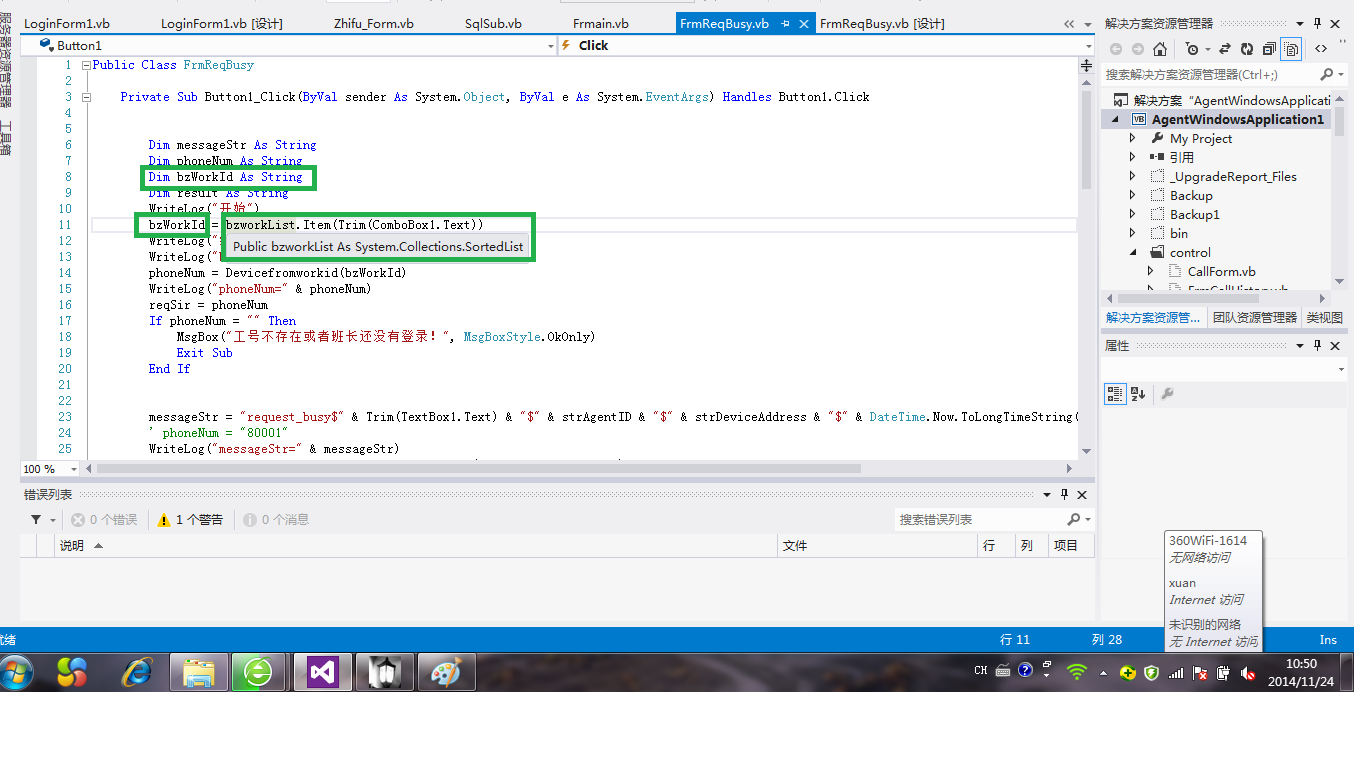Refresh Solution Explorer
This screenshot has width=1366, height=768.
(x=1247, y=48)
